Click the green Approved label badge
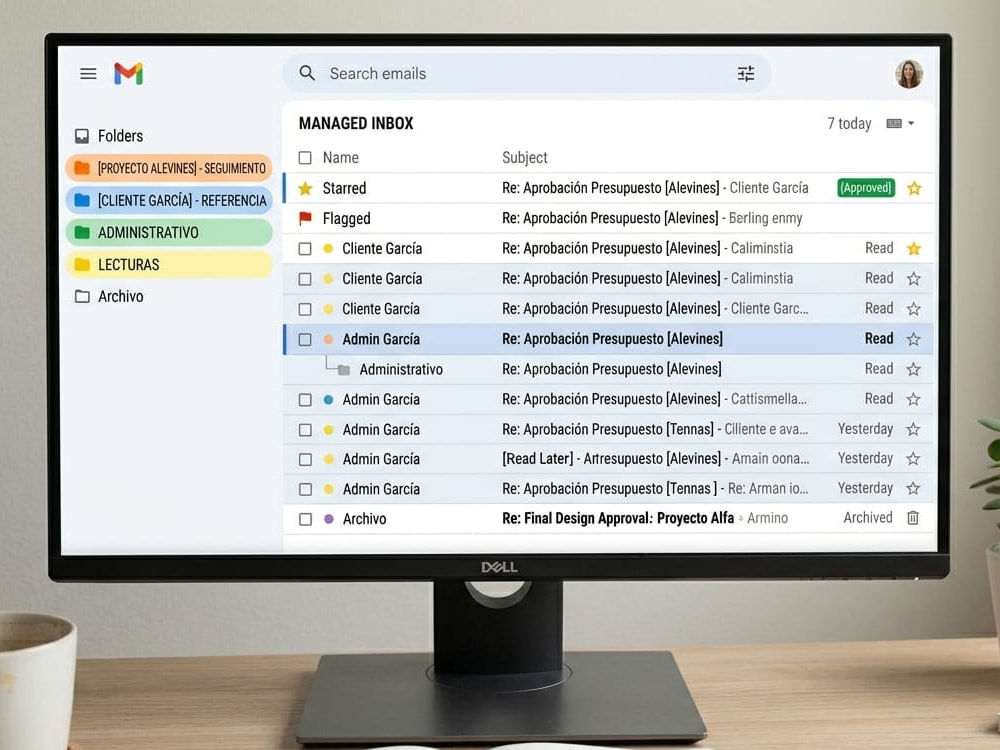This screenshot has height=750, width=1000. click(x=865, y=188)
